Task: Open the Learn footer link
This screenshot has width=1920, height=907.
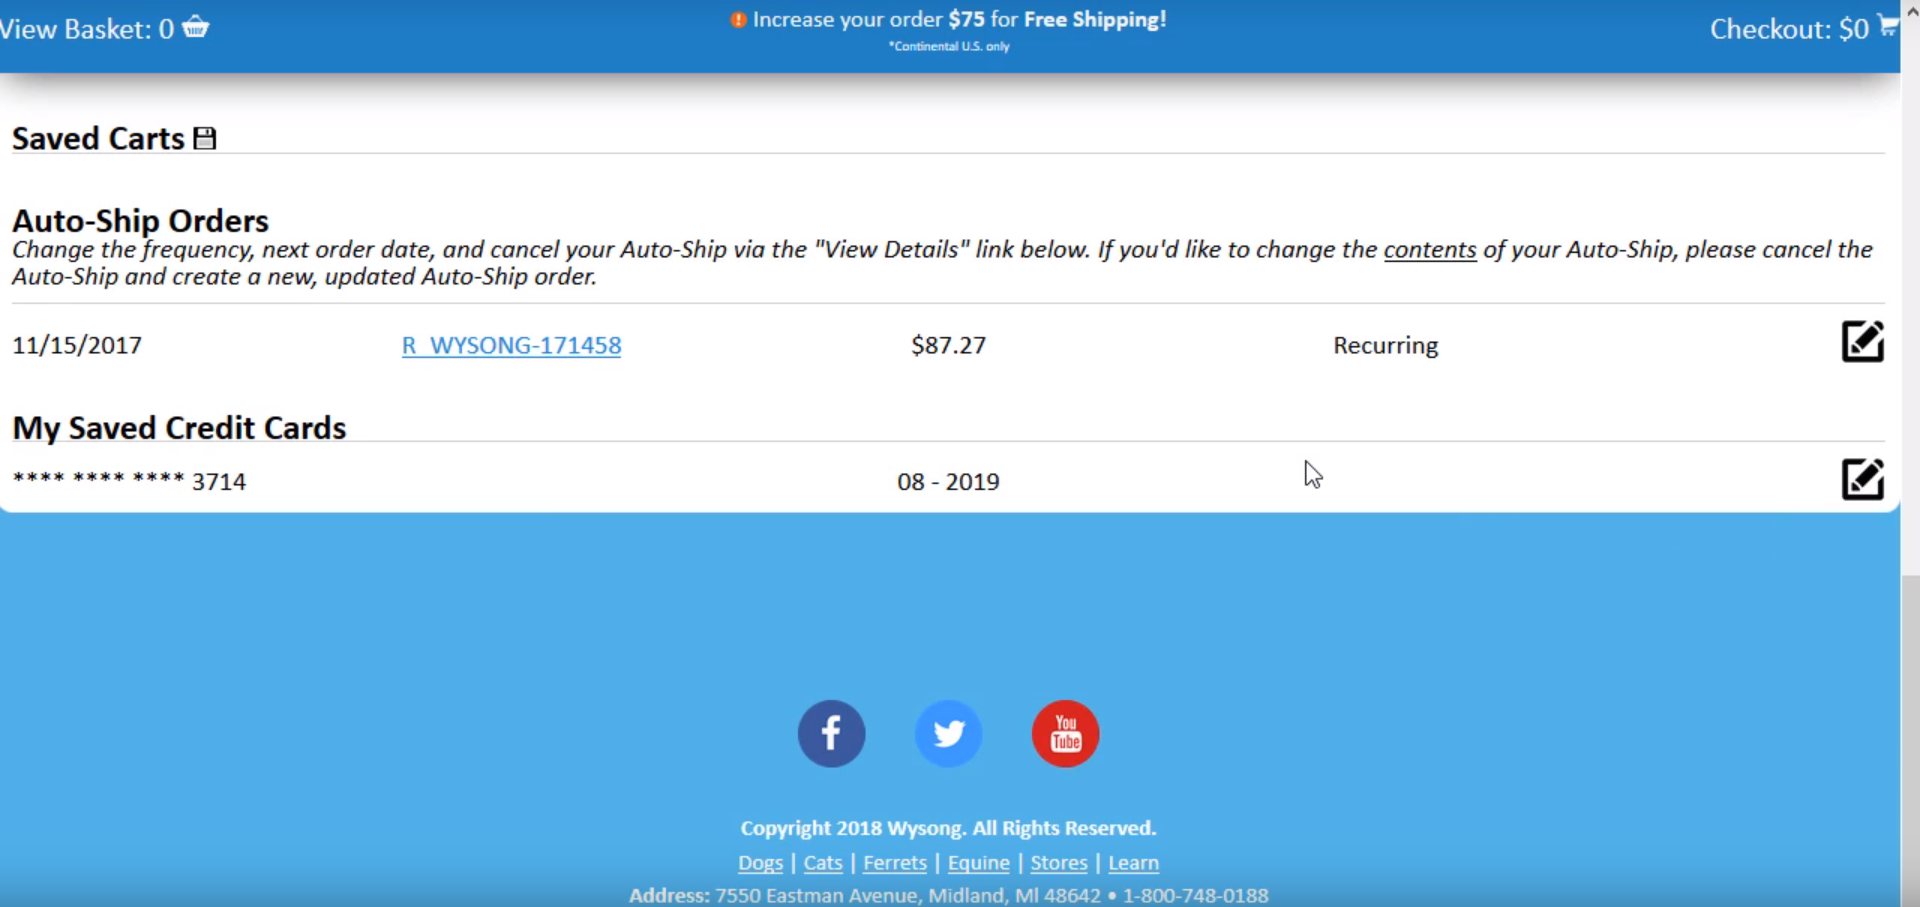Action: pyautogui.click(x=1133, y=862)
